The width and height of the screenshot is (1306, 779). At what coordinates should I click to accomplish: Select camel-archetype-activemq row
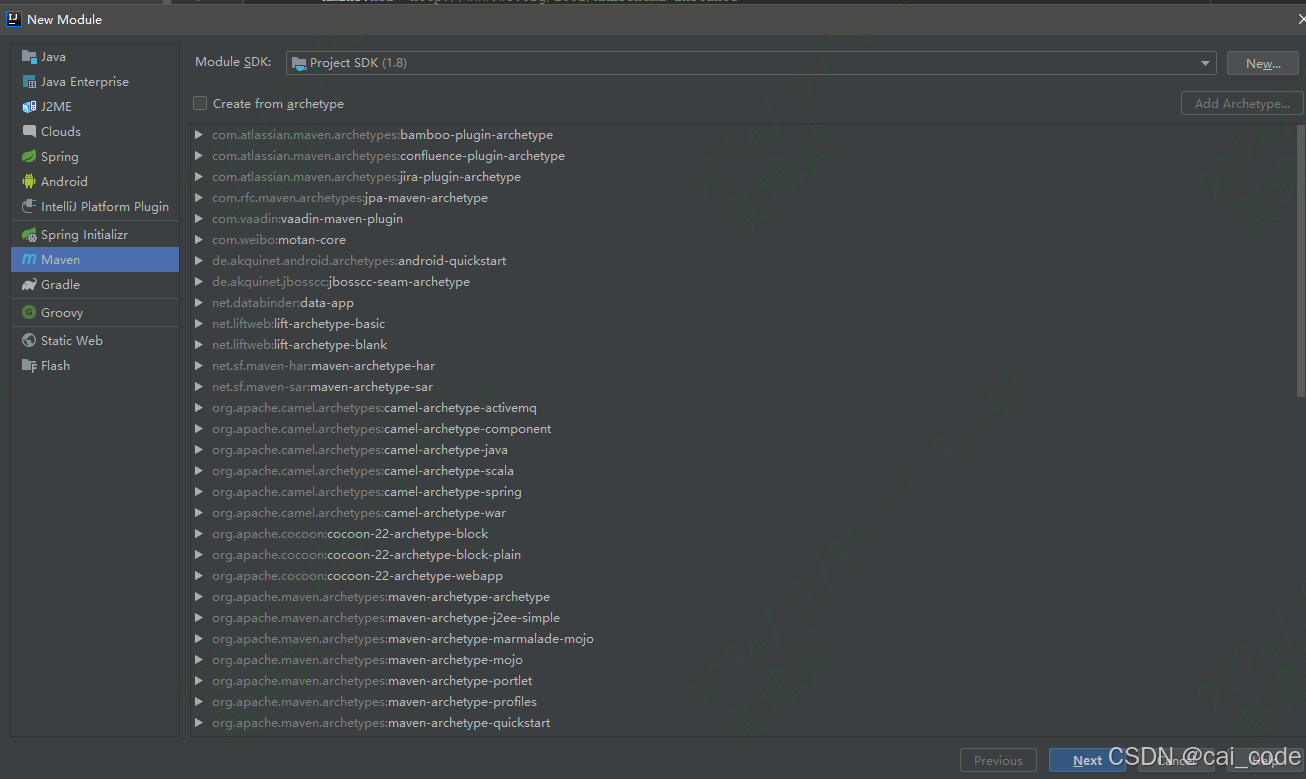[x=743, y=408]
